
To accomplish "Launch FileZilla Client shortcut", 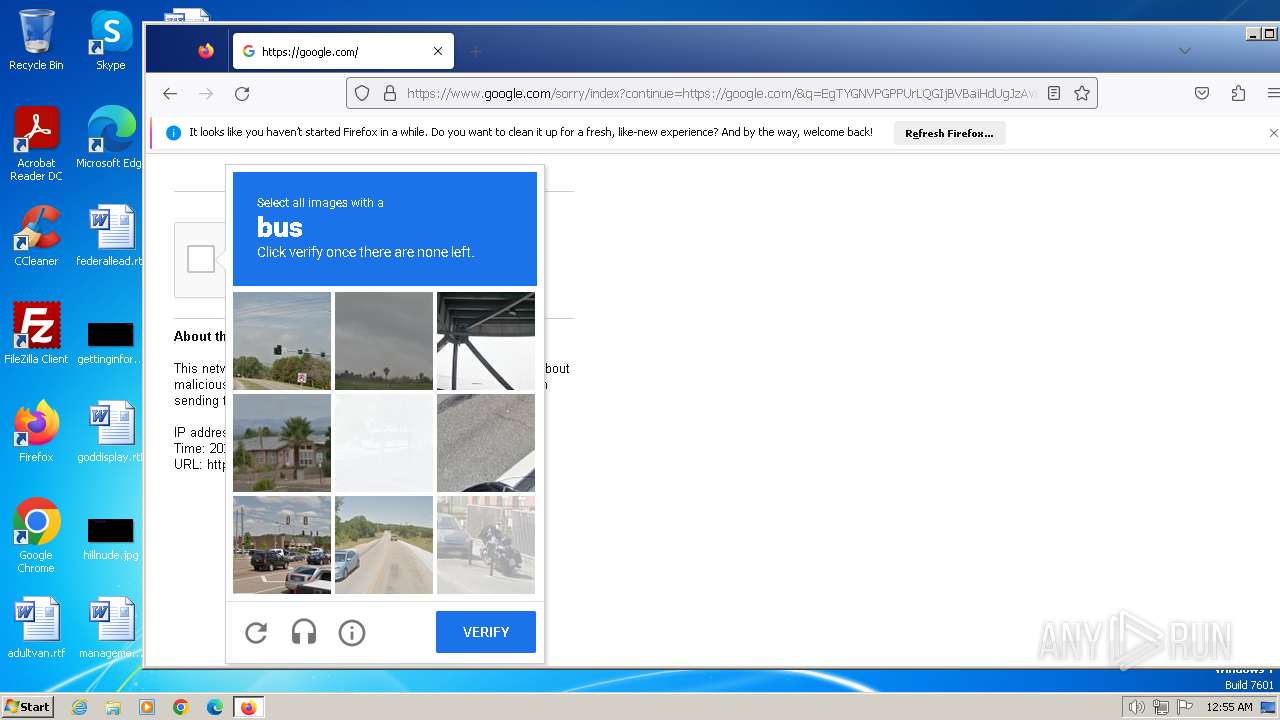I will (36, 334).
